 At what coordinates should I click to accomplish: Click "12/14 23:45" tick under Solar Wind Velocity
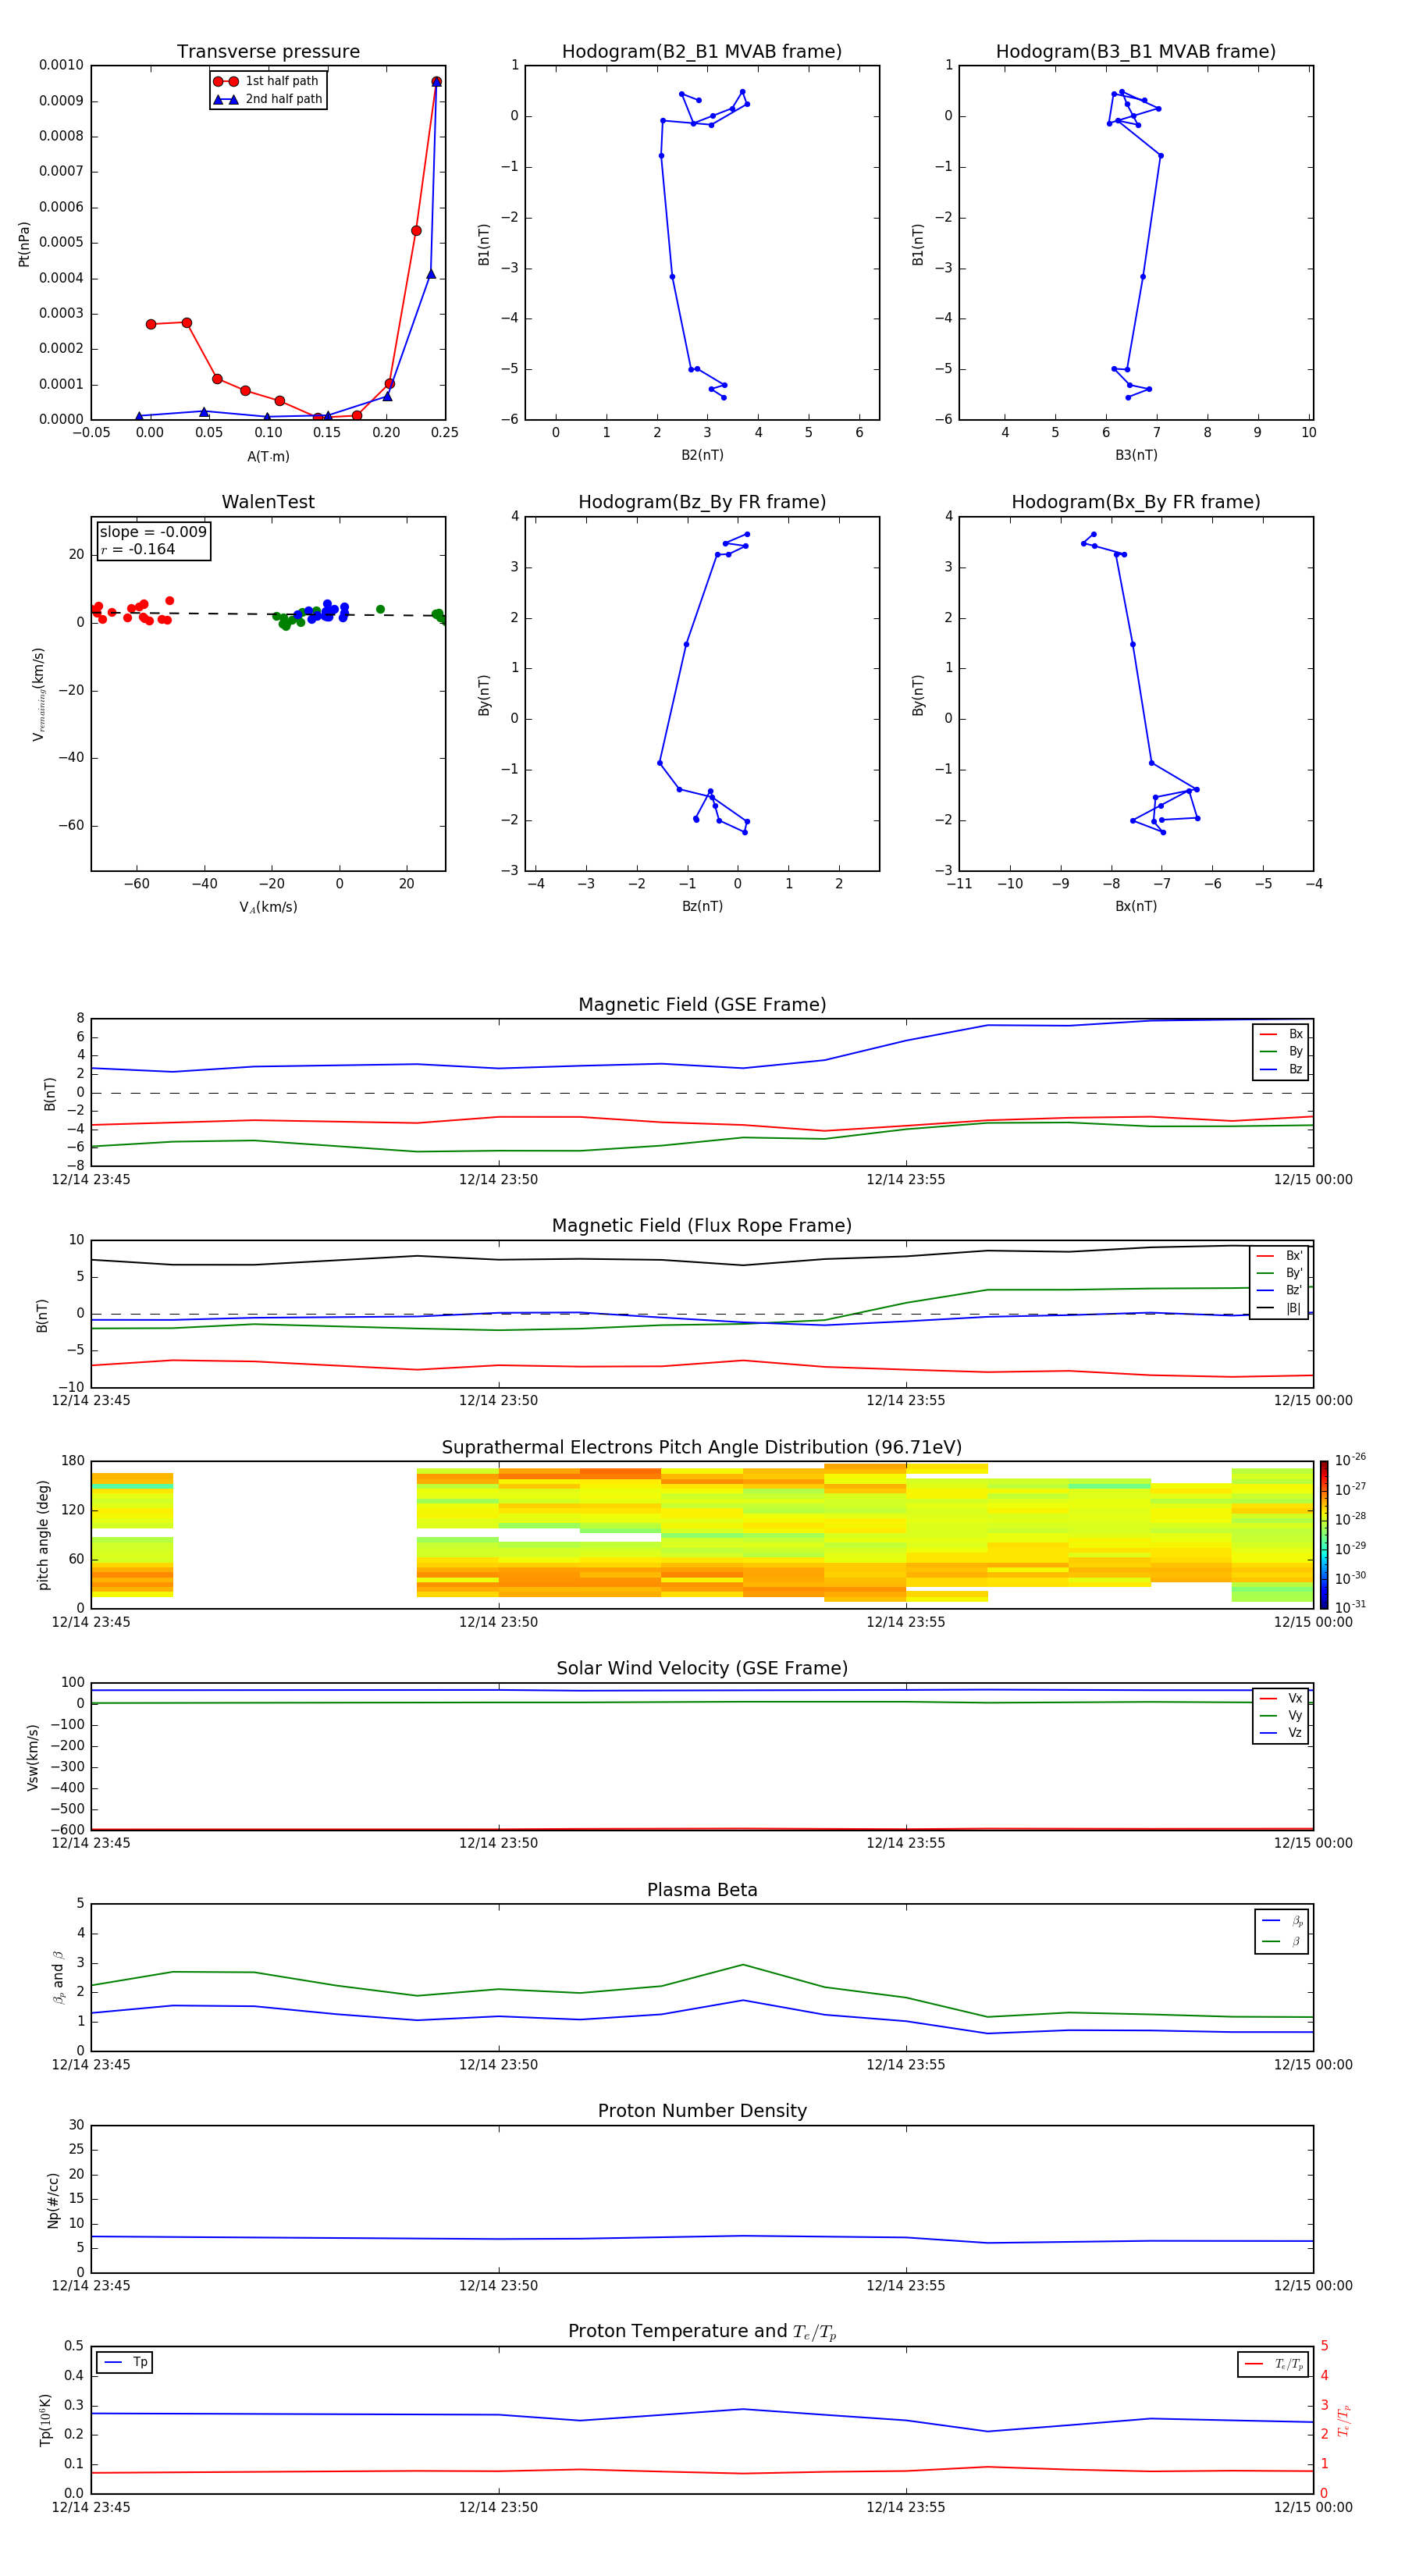coord(91,1843)
